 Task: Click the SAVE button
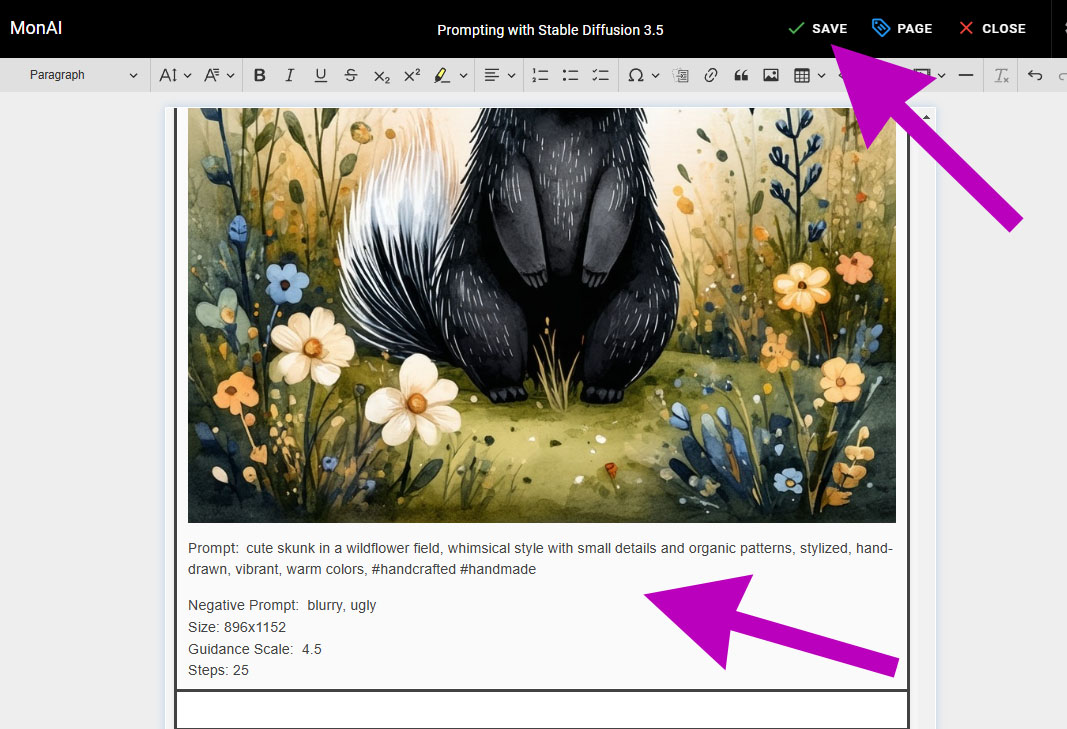click(817, 28)
